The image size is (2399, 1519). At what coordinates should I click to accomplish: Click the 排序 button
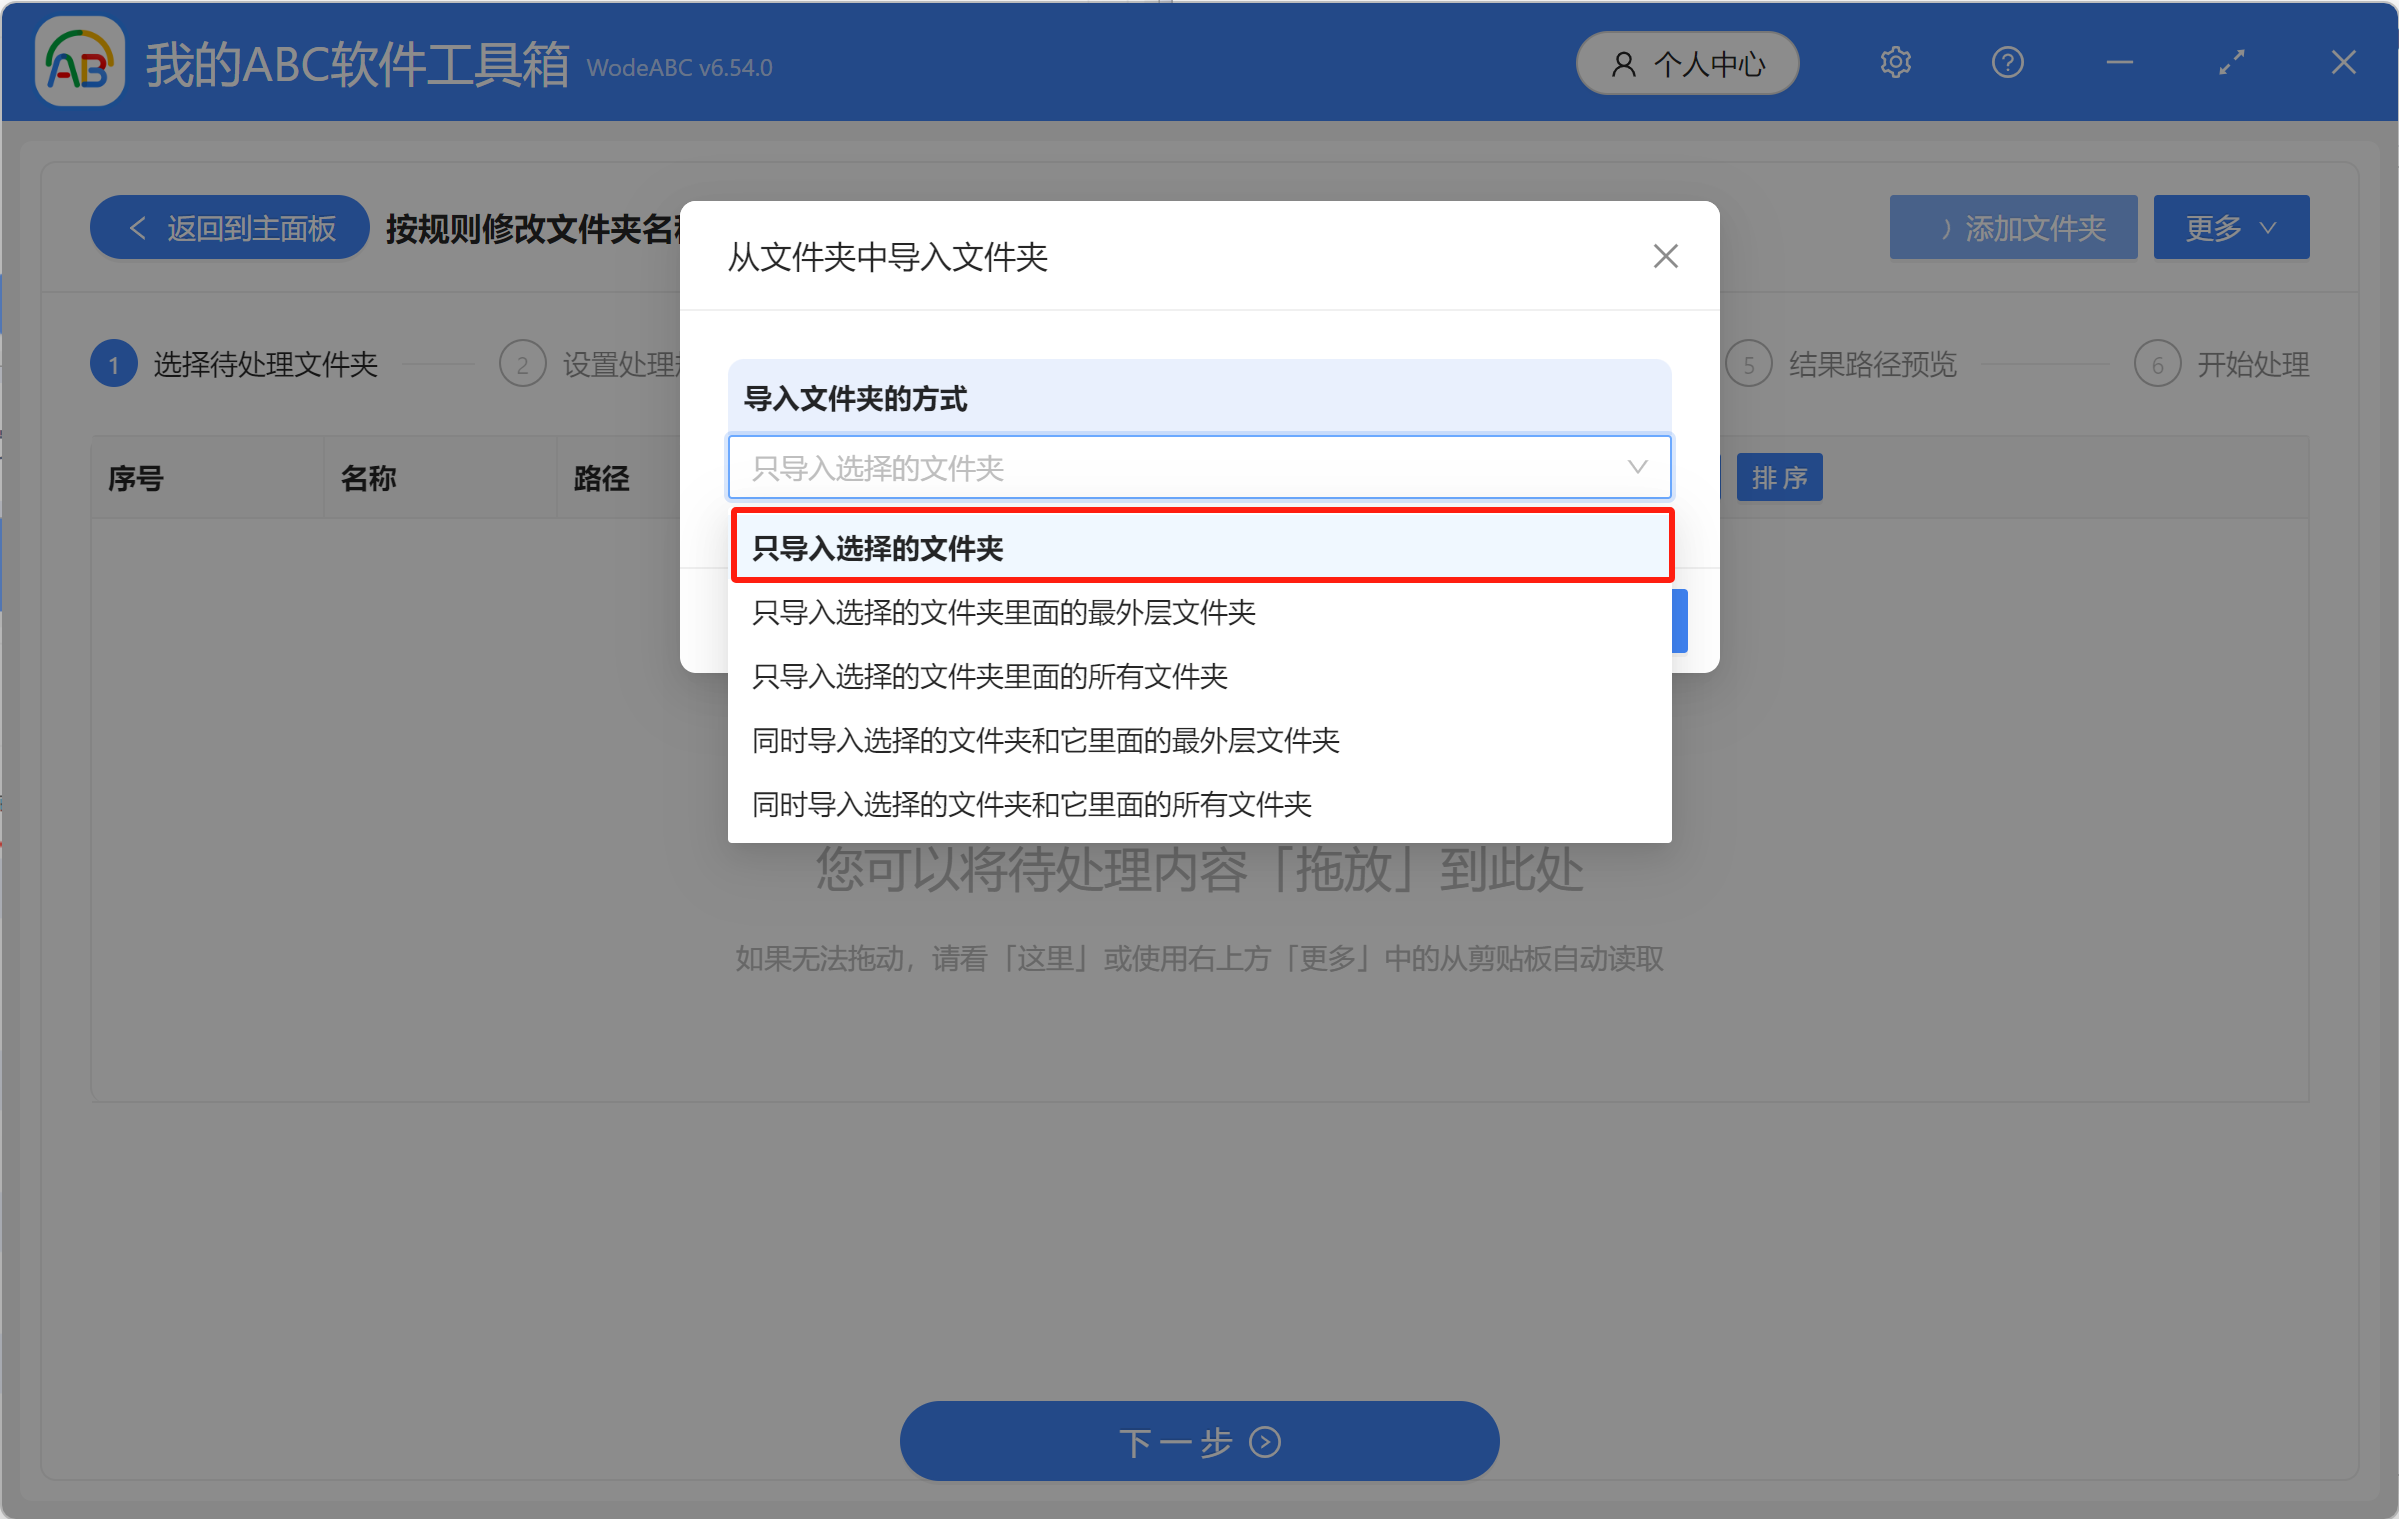pyautogui.click(x=1779, y=478)
